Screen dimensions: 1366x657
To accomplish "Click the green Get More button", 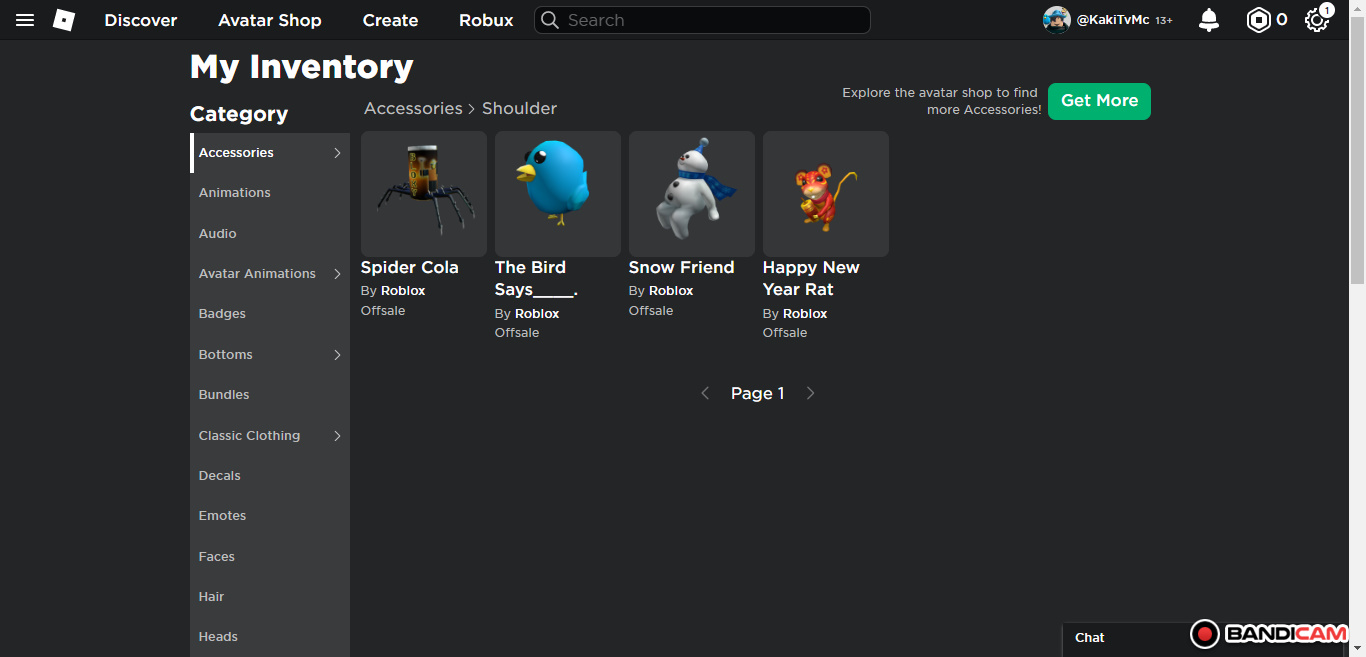I will point(1099,101).
